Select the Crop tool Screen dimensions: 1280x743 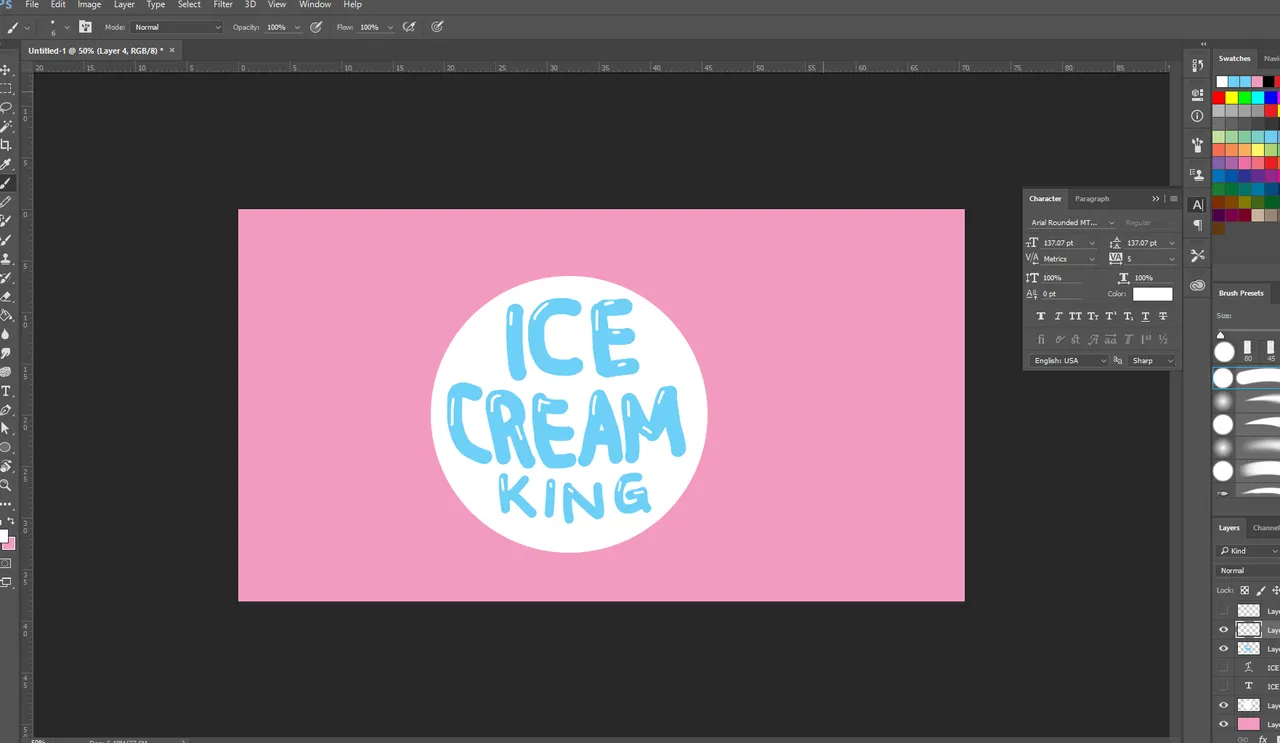[6, 146]
